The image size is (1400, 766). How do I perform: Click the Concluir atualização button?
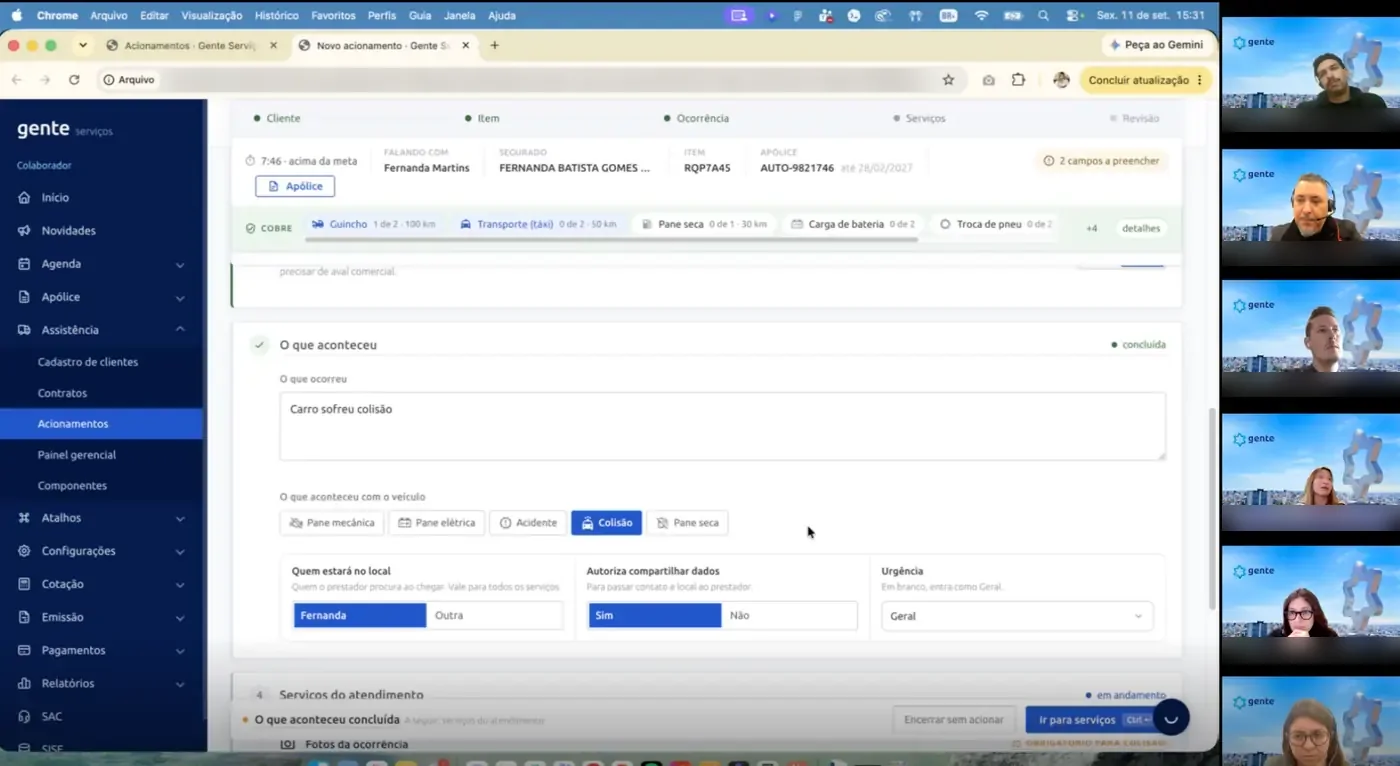[x=1145, y=80]
